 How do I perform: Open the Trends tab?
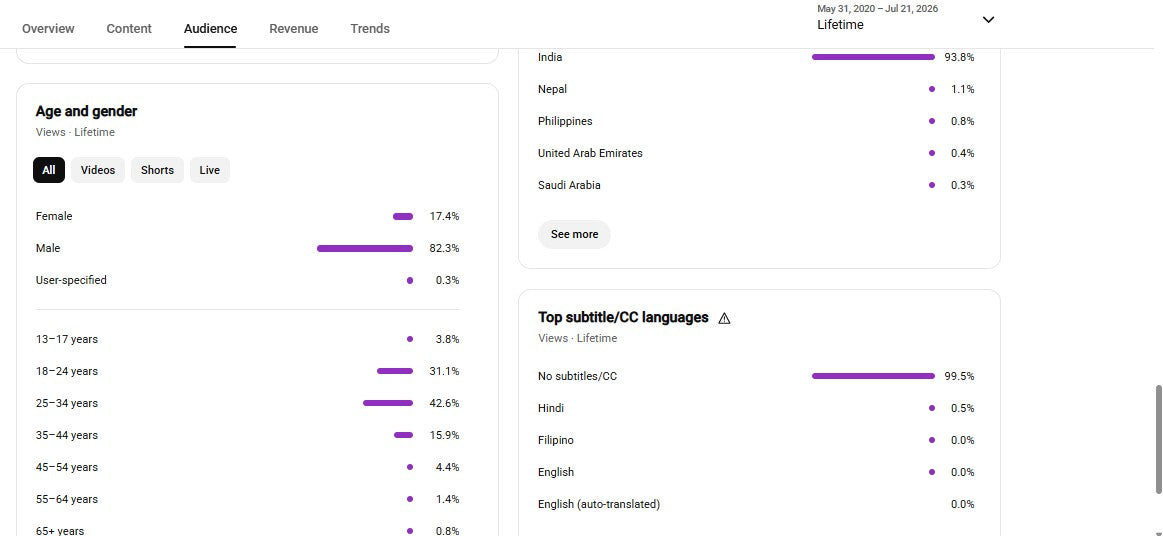(370, 28)
